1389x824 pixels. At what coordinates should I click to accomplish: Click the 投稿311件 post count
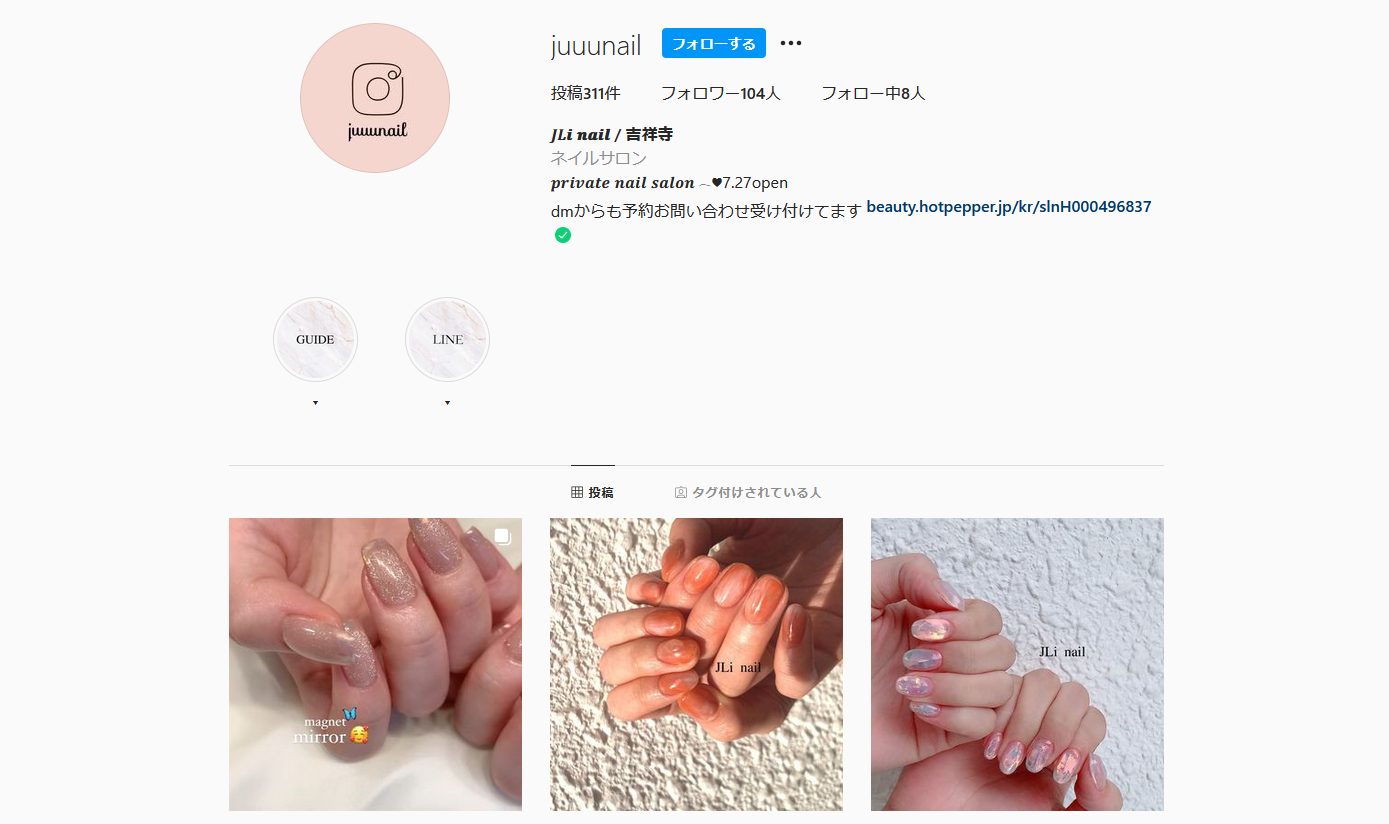[x=585, y=93]
